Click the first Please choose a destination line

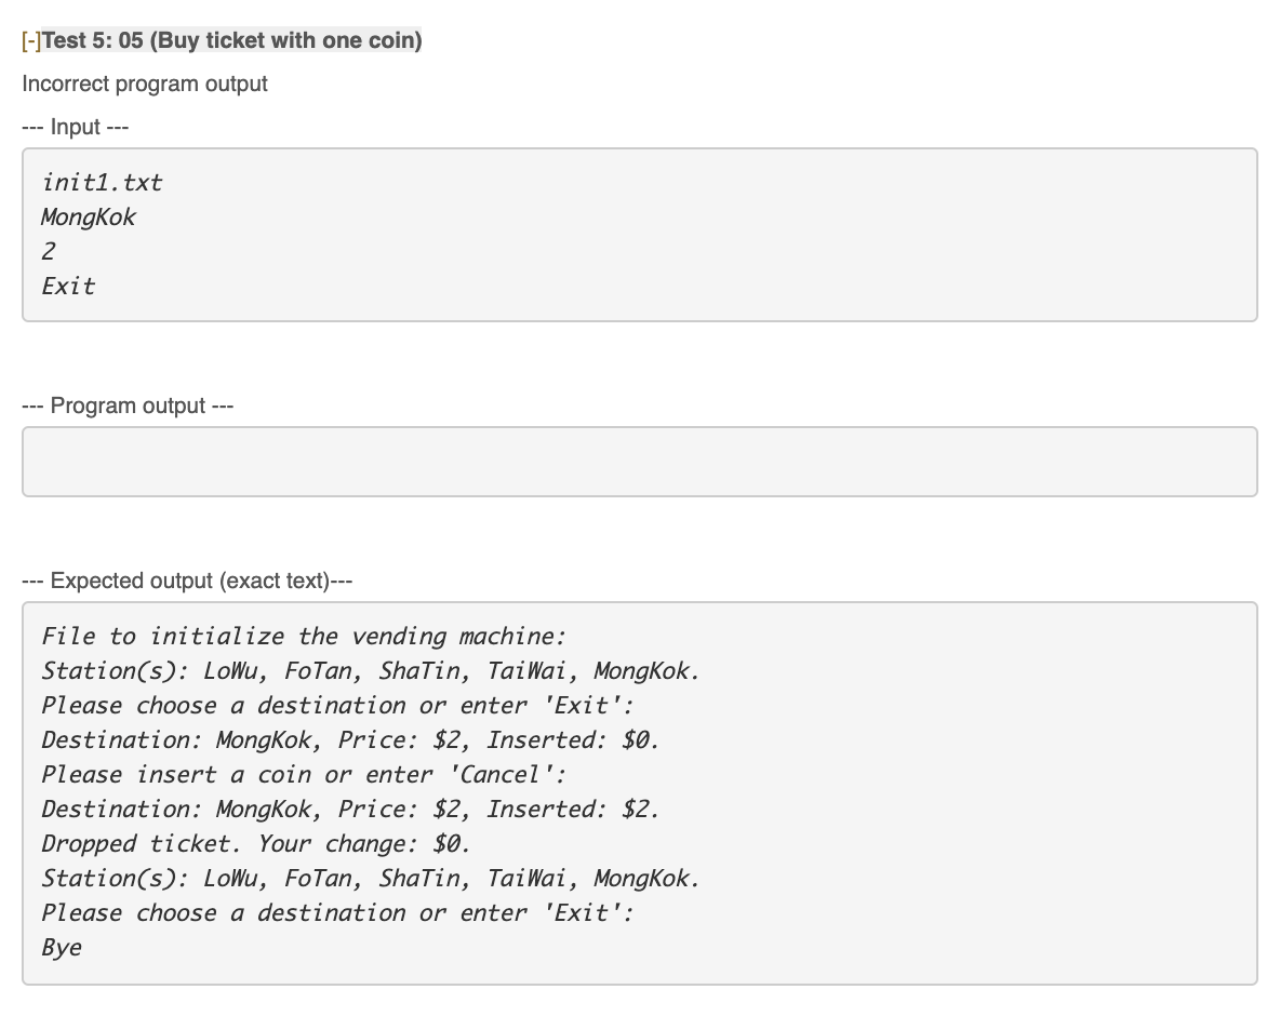coord(338,706)
